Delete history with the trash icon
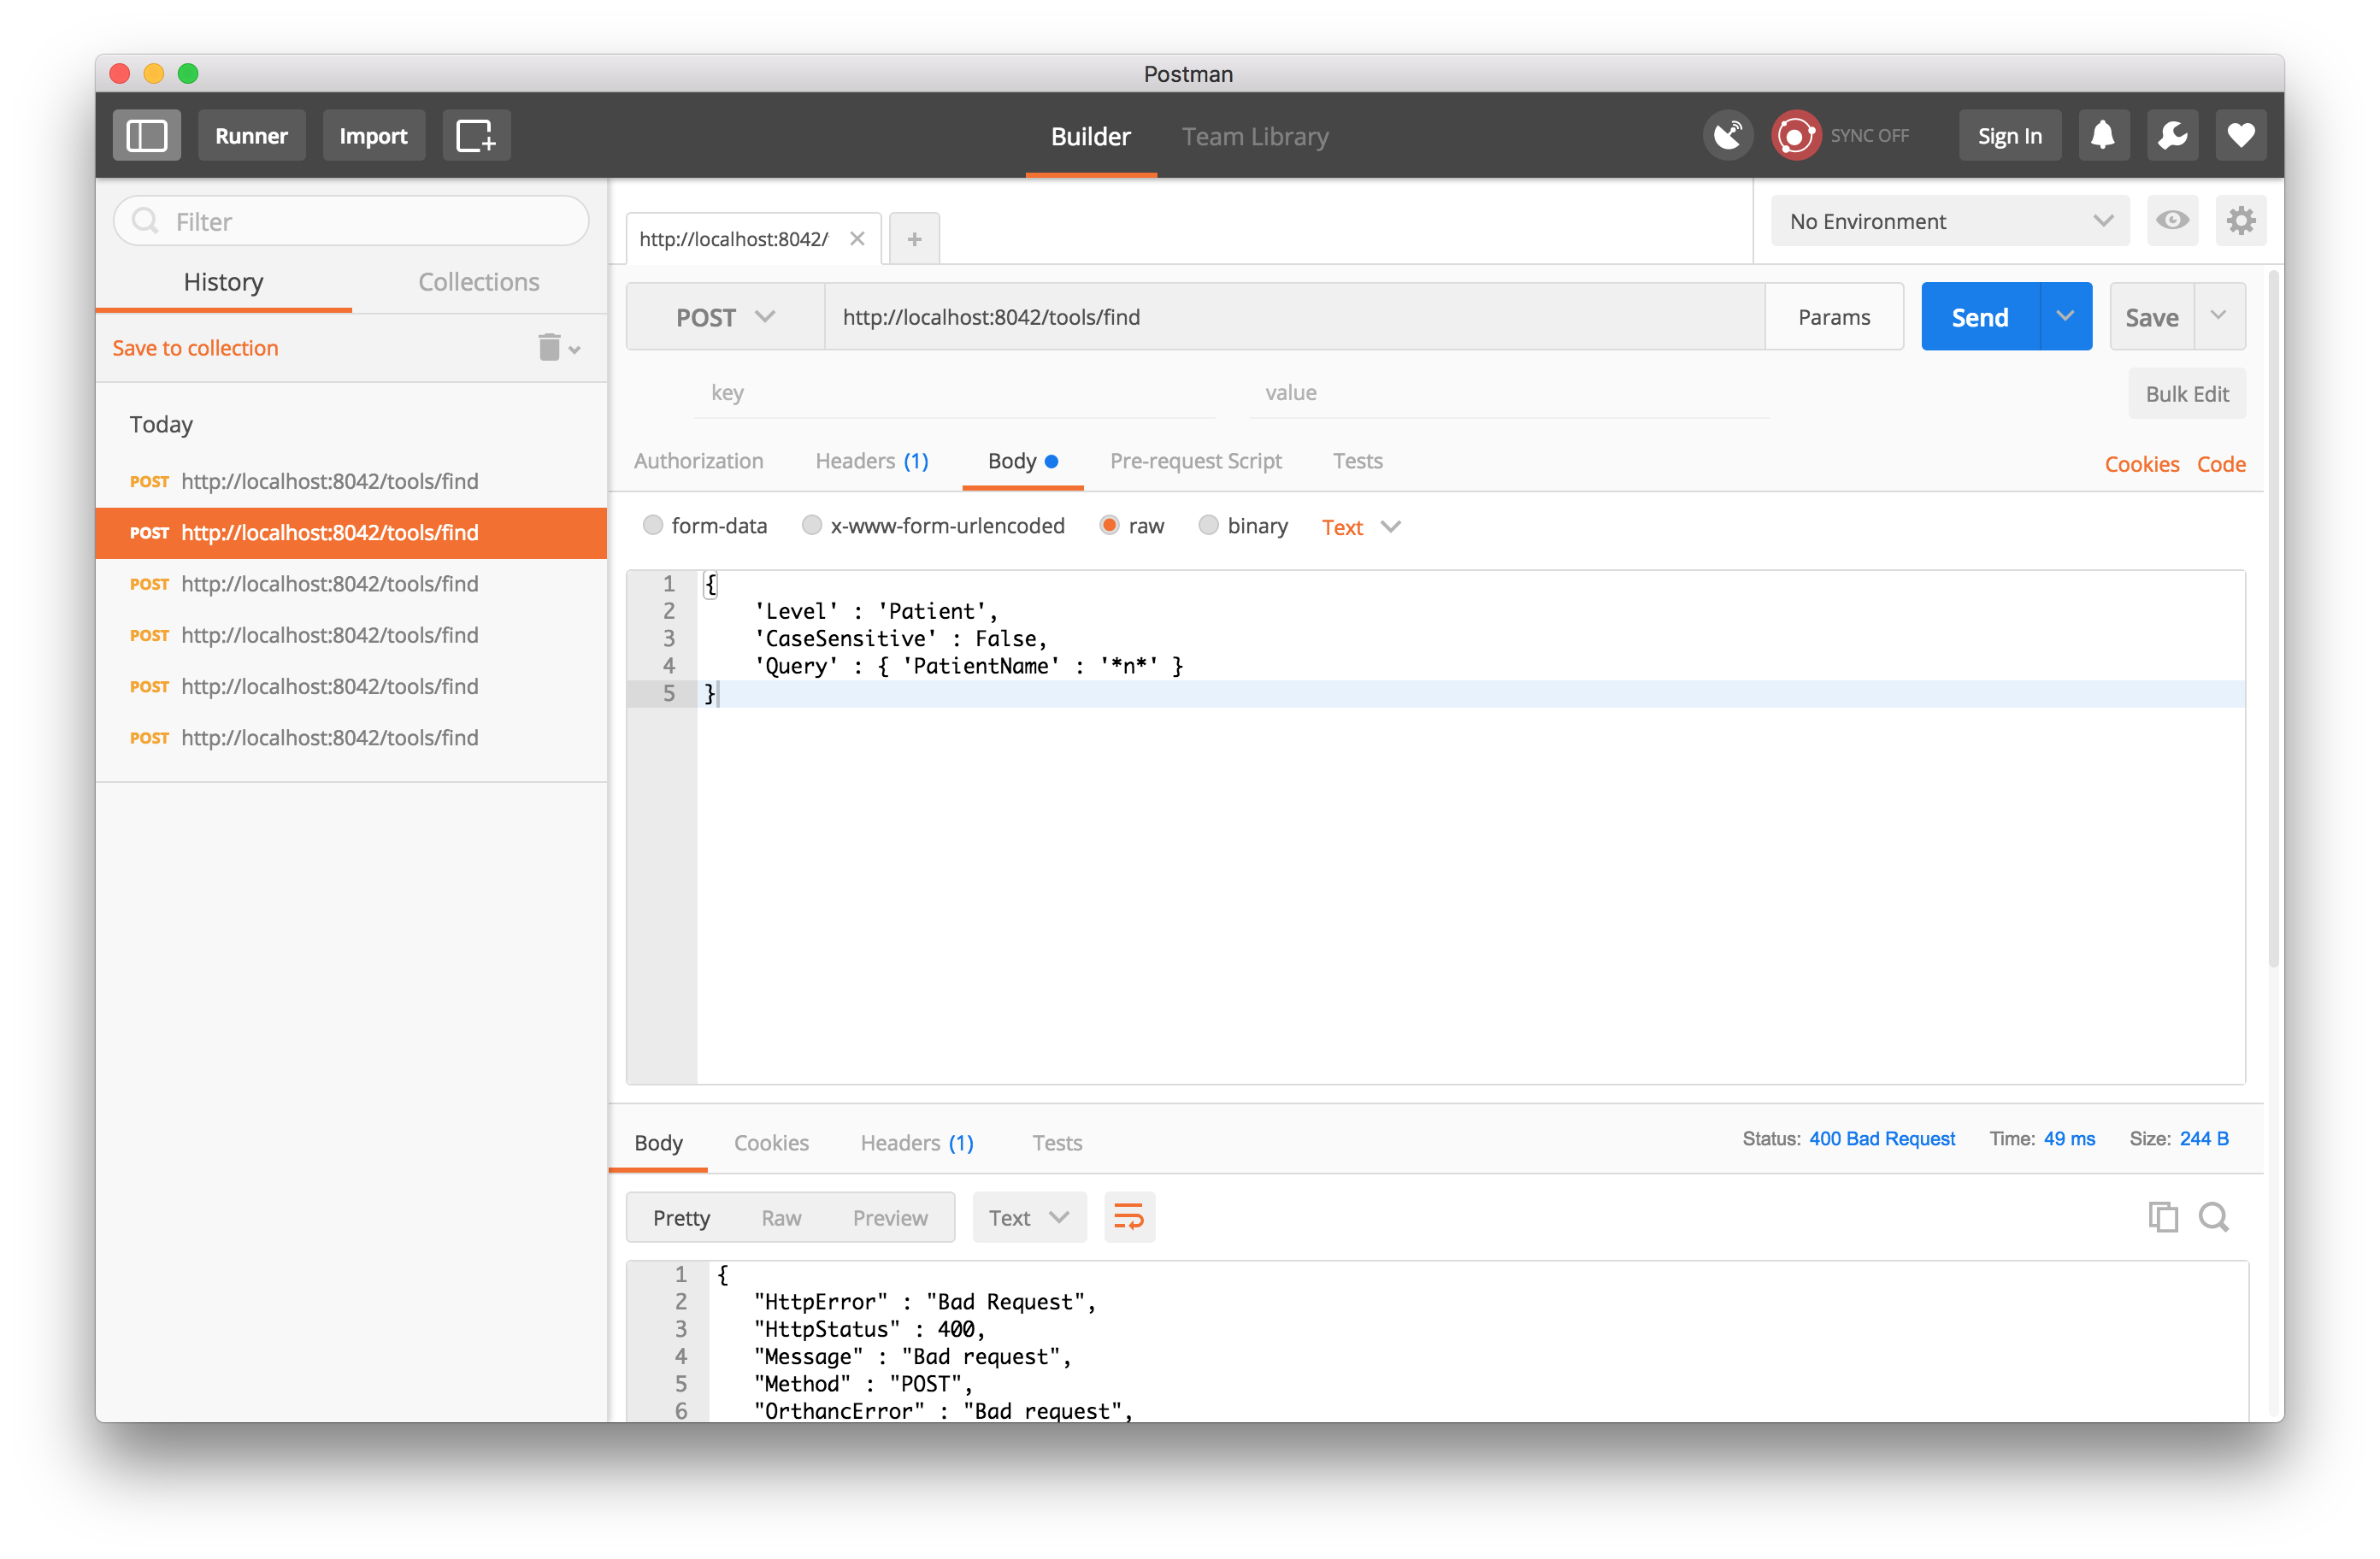This screenshot has width=2380, height=1559. pyautogui.click(x=549, y=347)
